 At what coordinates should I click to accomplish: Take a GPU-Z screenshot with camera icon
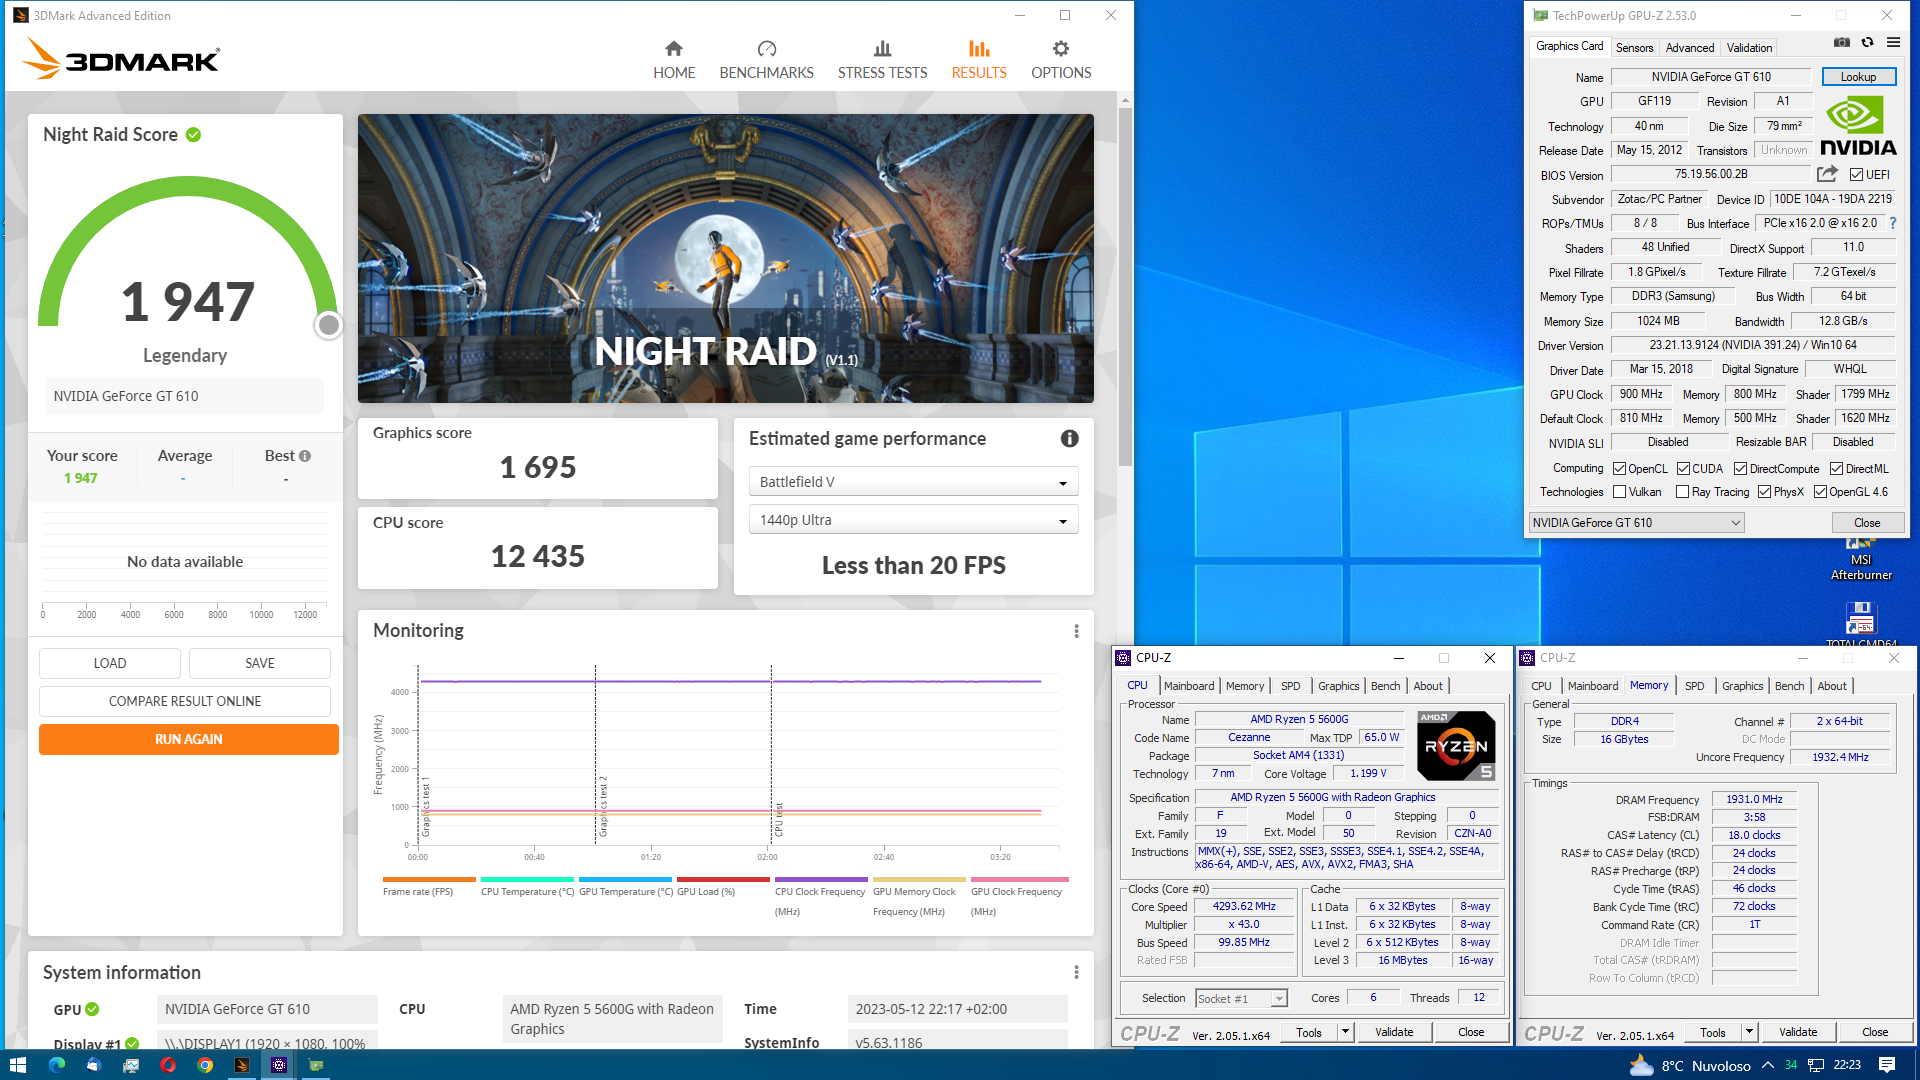click(1841, 42)
